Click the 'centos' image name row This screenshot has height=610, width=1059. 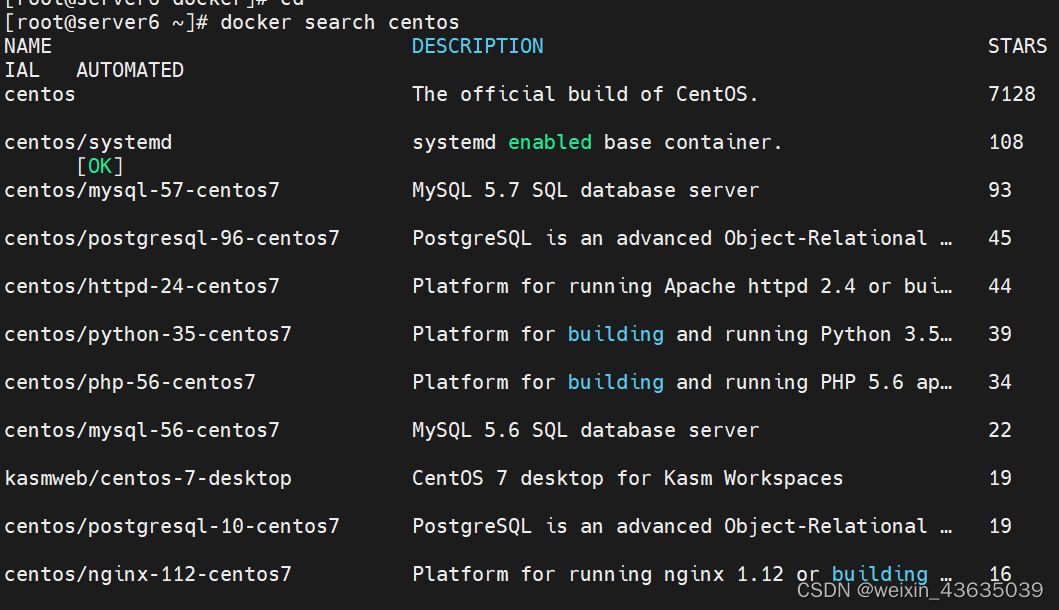pyautogui.click(x=40, y=94)
